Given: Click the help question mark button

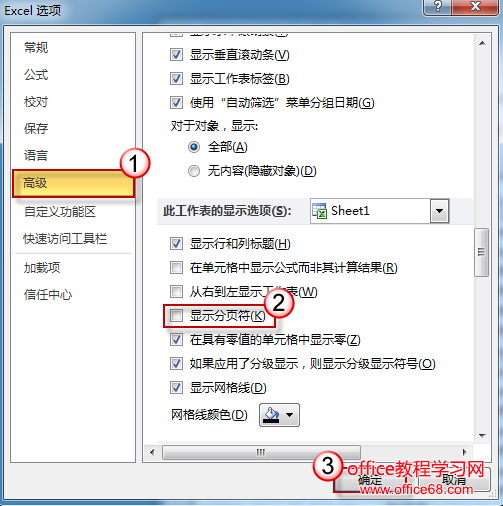Looking at the screenshot, I should click(437, 7).
